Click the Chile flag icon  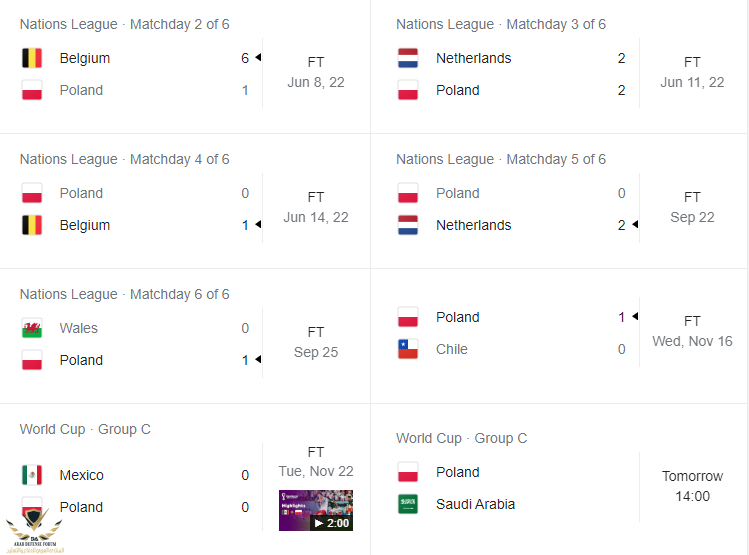point(408,349)
